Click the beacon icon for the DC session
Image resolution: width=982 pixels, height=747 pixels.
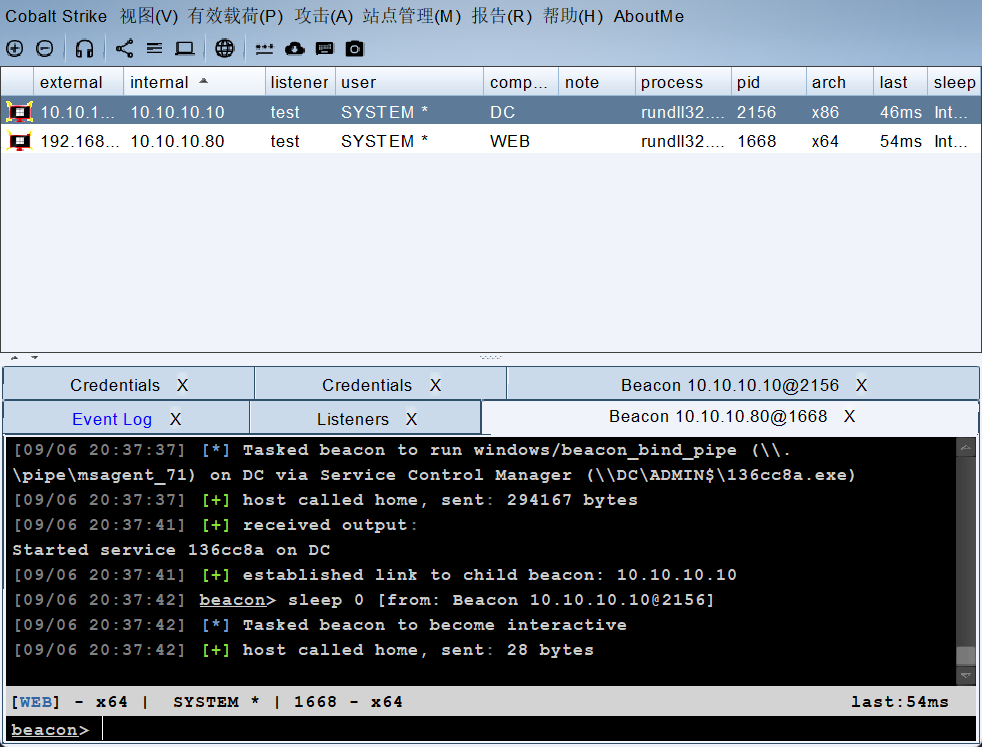point(19,112)
